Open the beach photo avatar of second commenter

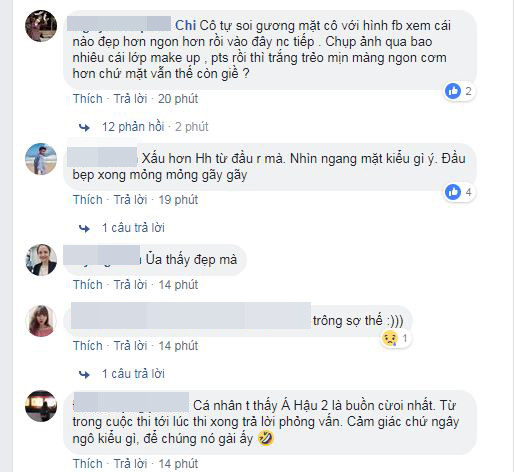pos(41,159)
